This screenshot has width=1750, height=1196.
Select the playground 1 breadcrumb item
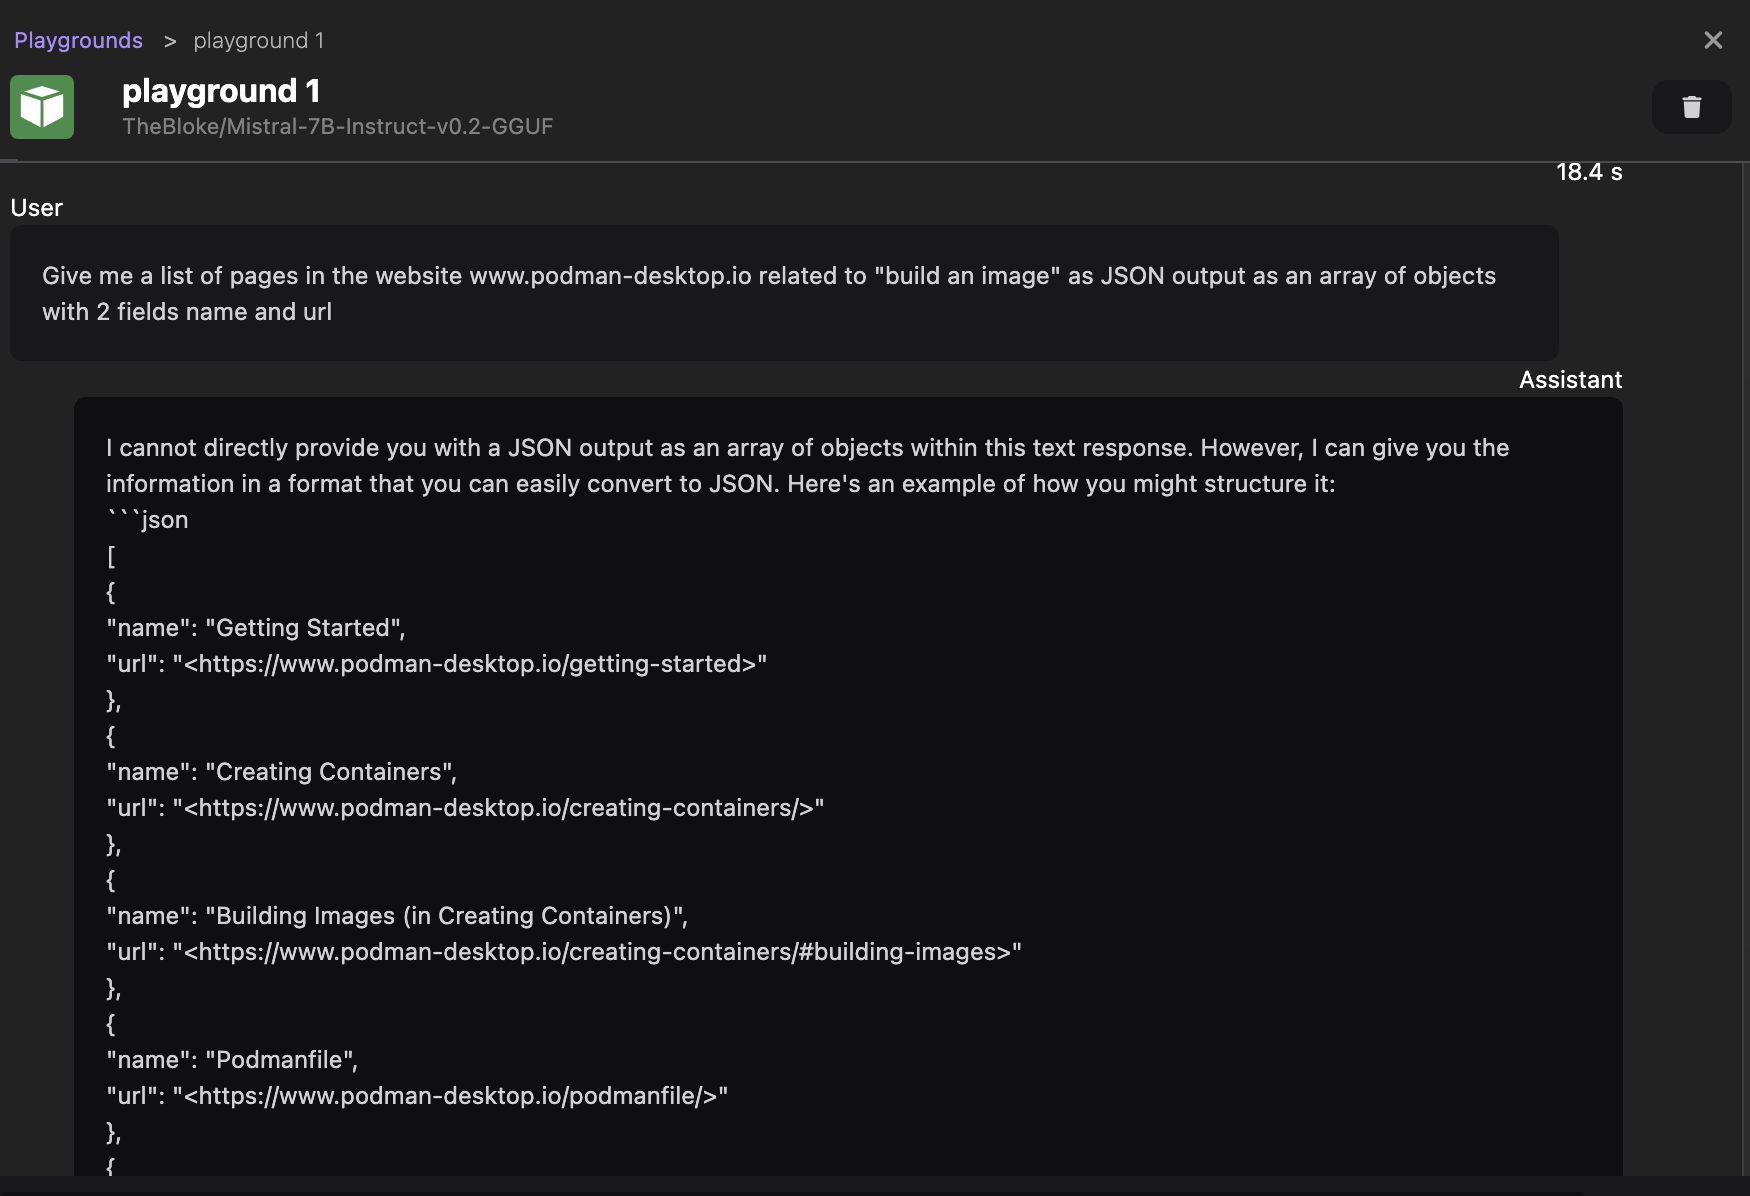click(x=258, y=40)
